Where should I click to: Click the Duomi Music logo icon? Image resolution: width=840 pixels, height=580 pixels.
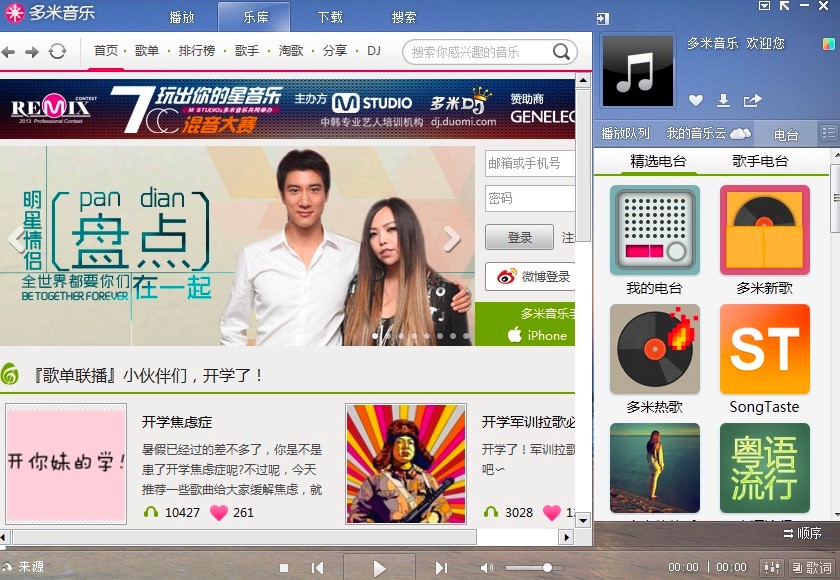tap(14, 13)
